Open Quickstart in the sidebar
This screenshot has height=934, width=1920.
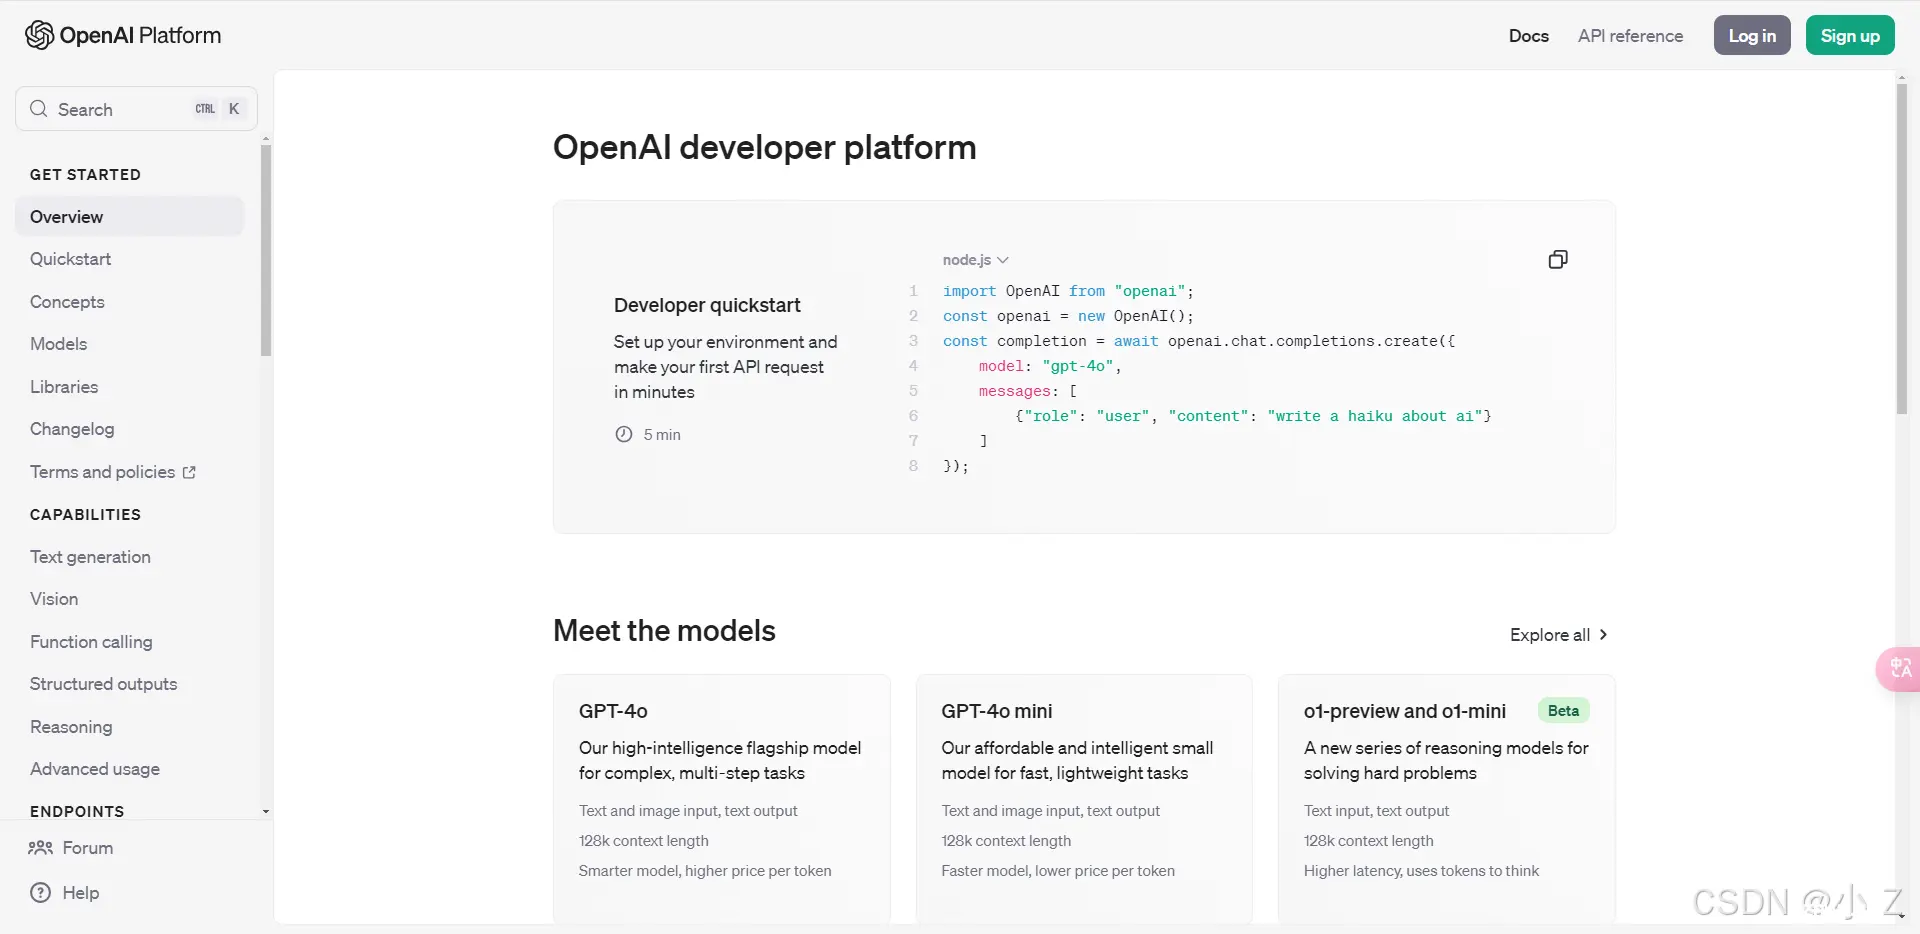point(70,259)
